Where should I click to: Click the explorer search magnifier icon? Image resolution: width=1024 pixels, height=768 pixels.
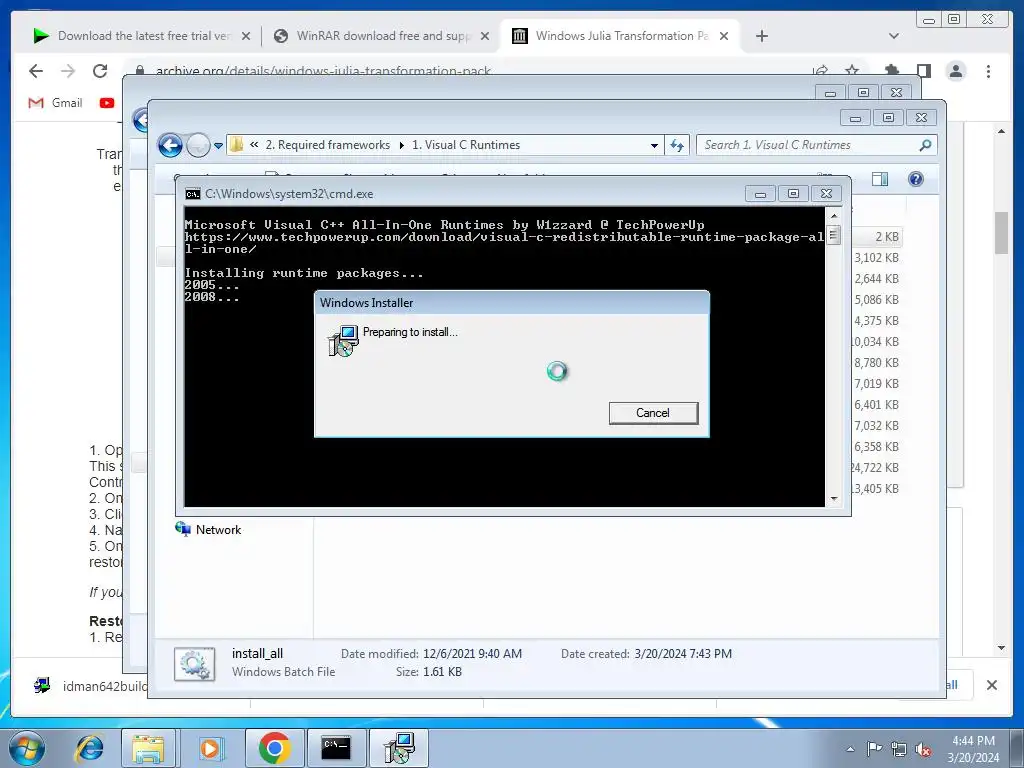925,145
